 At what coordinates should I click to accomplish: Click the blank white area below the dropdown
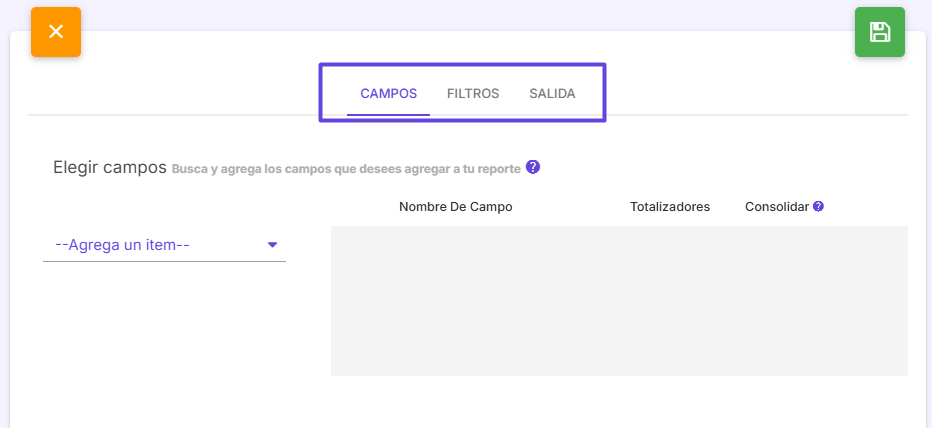164,333
